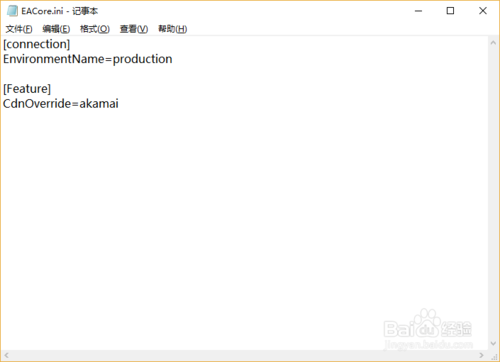Minimize the EACore.ini Notepad window

click(x=418, y=11)
